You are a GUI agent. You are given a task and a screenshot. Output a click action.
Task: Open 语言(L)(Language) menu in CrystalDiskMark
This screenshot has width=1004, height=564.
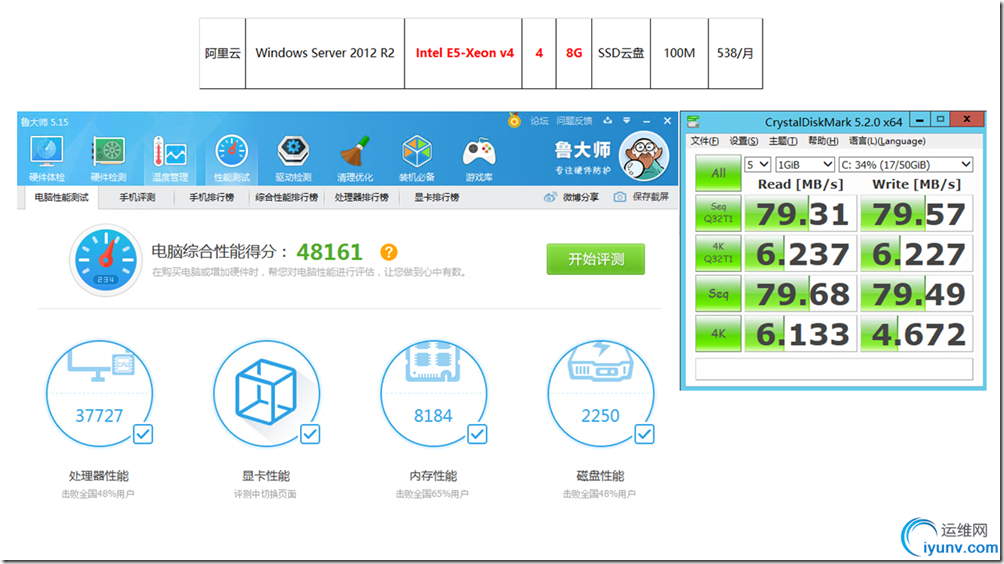point(887,141)
